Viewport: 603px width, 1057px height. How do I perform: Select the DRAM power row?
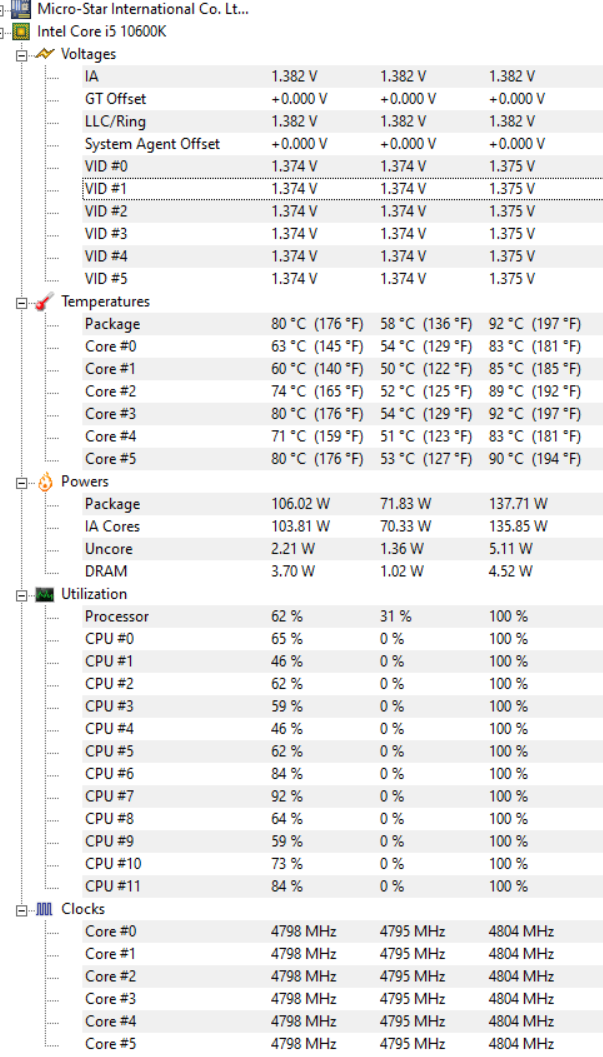pos(106,571)
